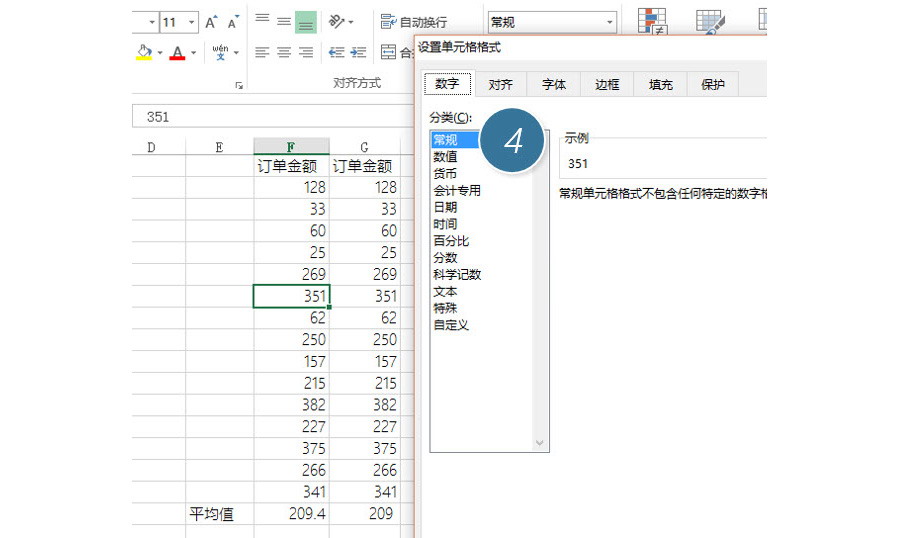
Task: Click cell 269 in column G
Action: point(364,274)
